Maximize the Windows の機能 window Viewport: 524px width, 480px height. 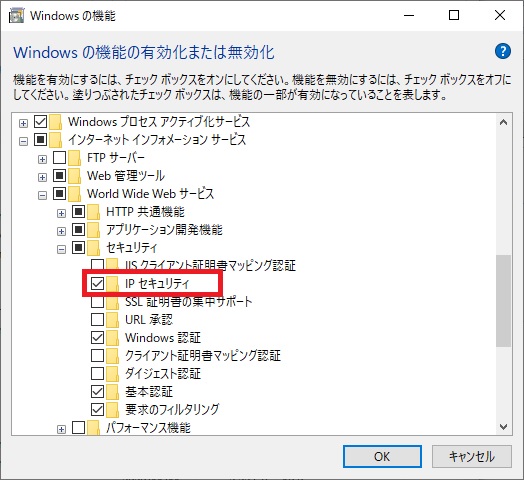click(453, 15)
